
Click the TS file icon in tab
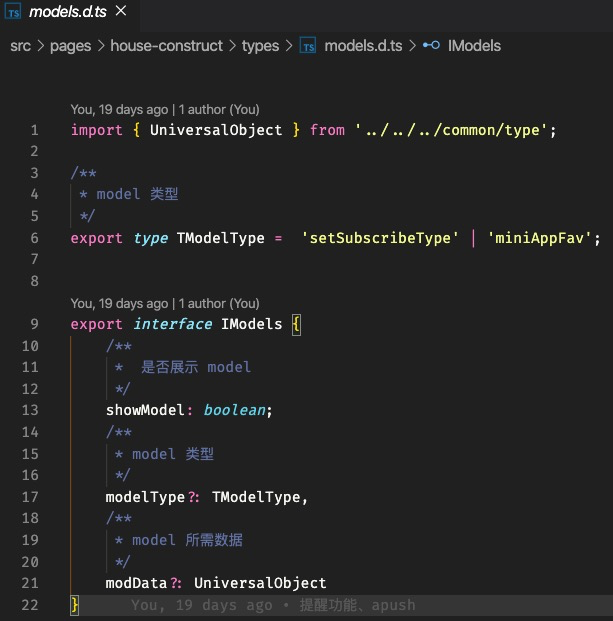[13, 12]
